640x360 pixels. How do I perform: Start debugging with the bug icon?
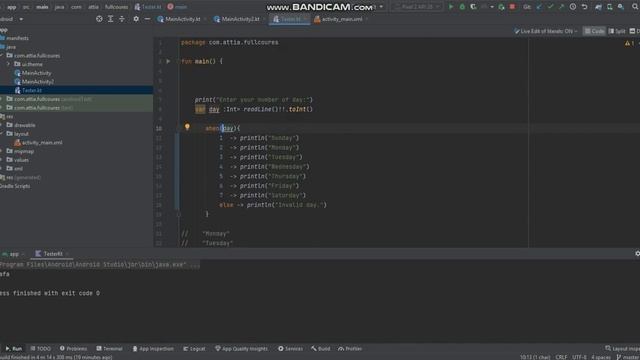tap(462, 7)
